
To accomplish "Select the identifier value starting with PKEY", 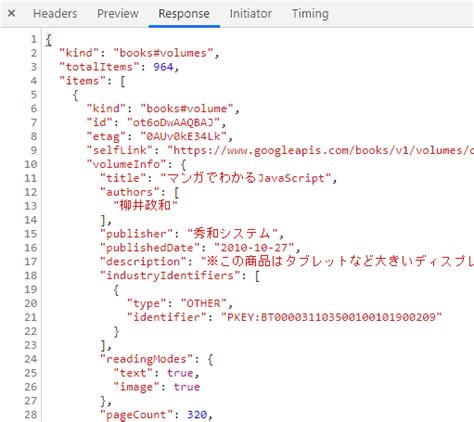I will point(331,317).
